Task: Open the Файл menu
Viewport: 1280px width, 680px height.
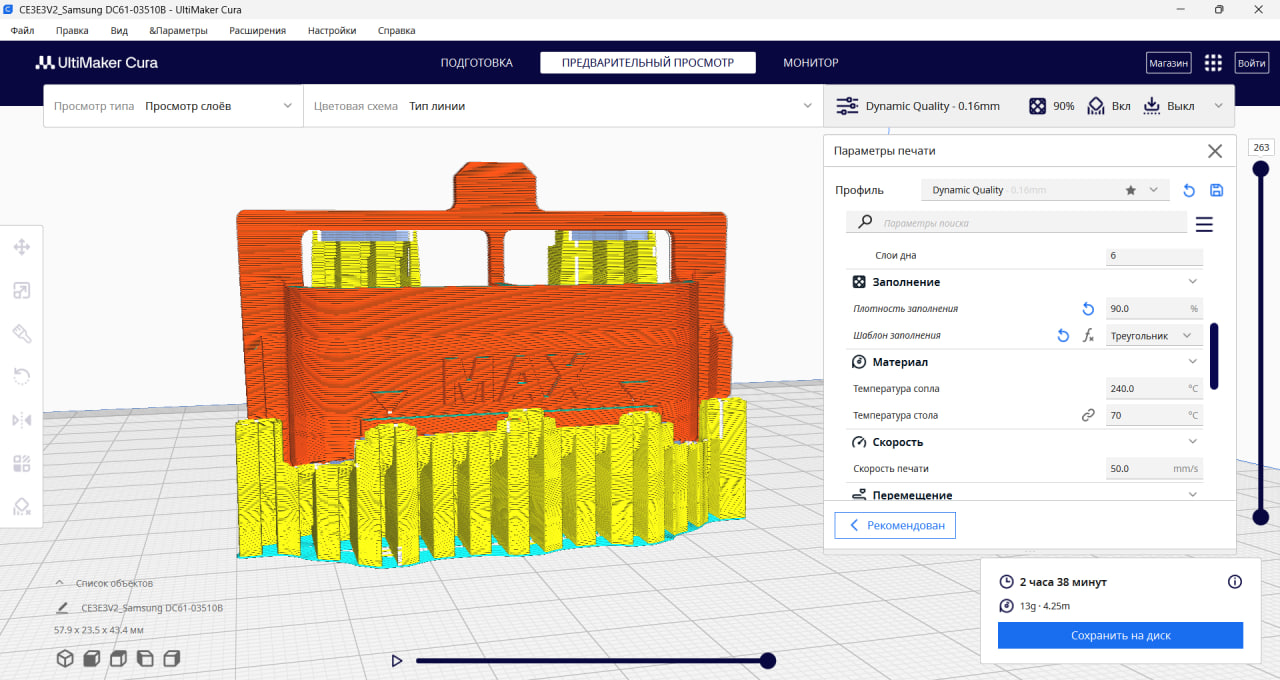Action: click(x=22, y=30)
